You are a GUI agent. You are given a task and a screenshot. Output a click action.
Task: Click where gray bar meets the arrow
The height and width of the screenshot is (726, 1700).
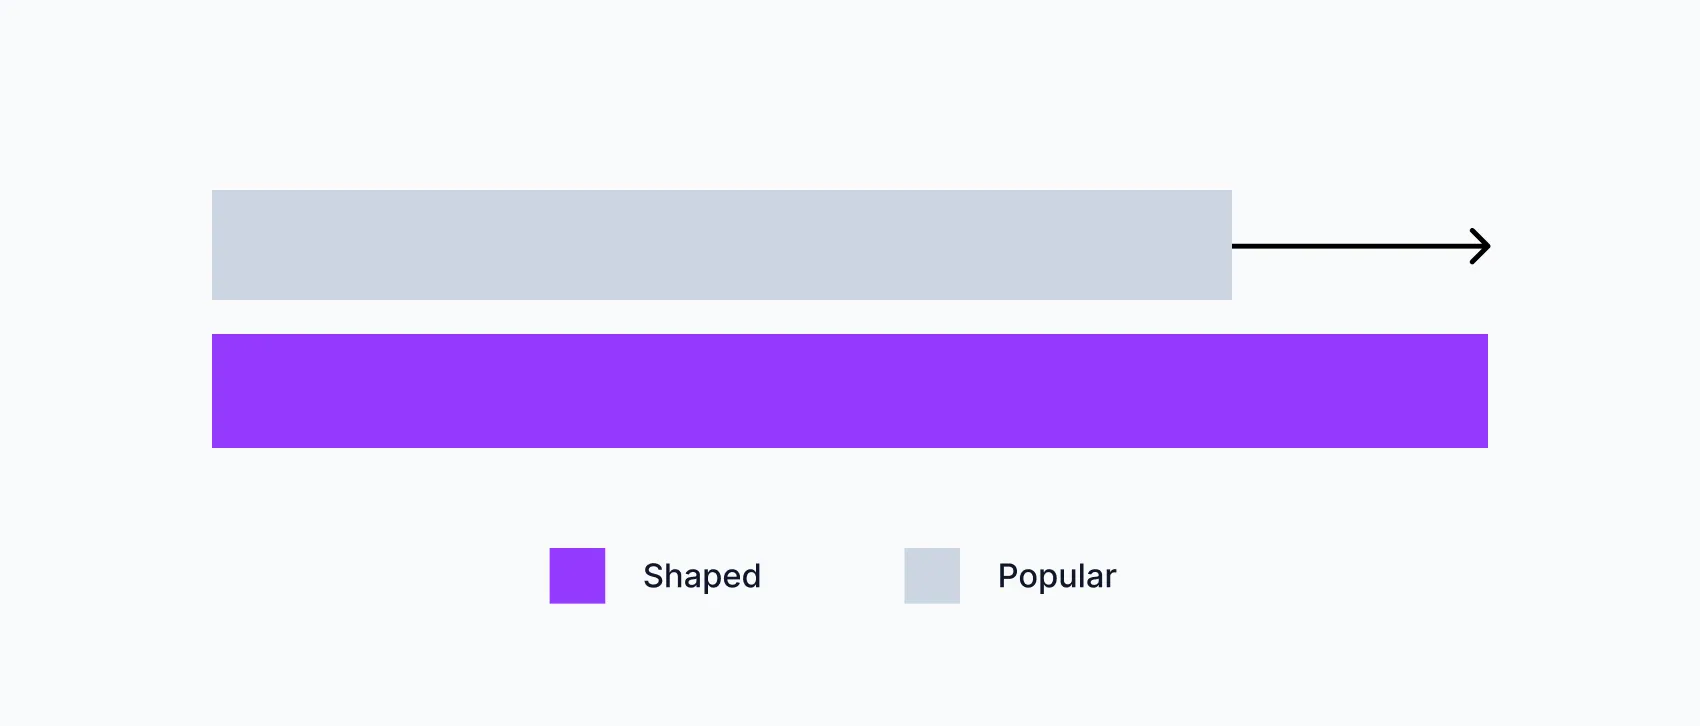[x=1232, y=246]
